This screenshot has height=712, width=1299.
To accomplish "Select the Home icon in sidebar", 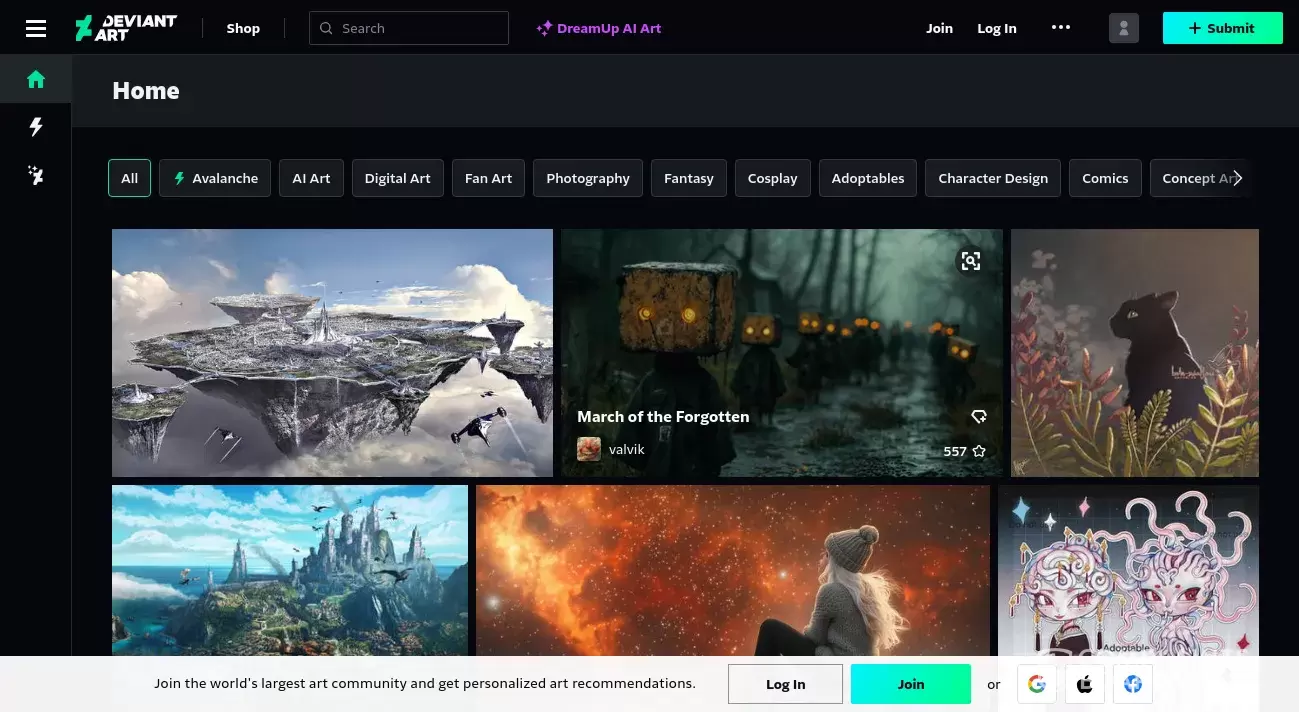I will click(x=36, y=79).
